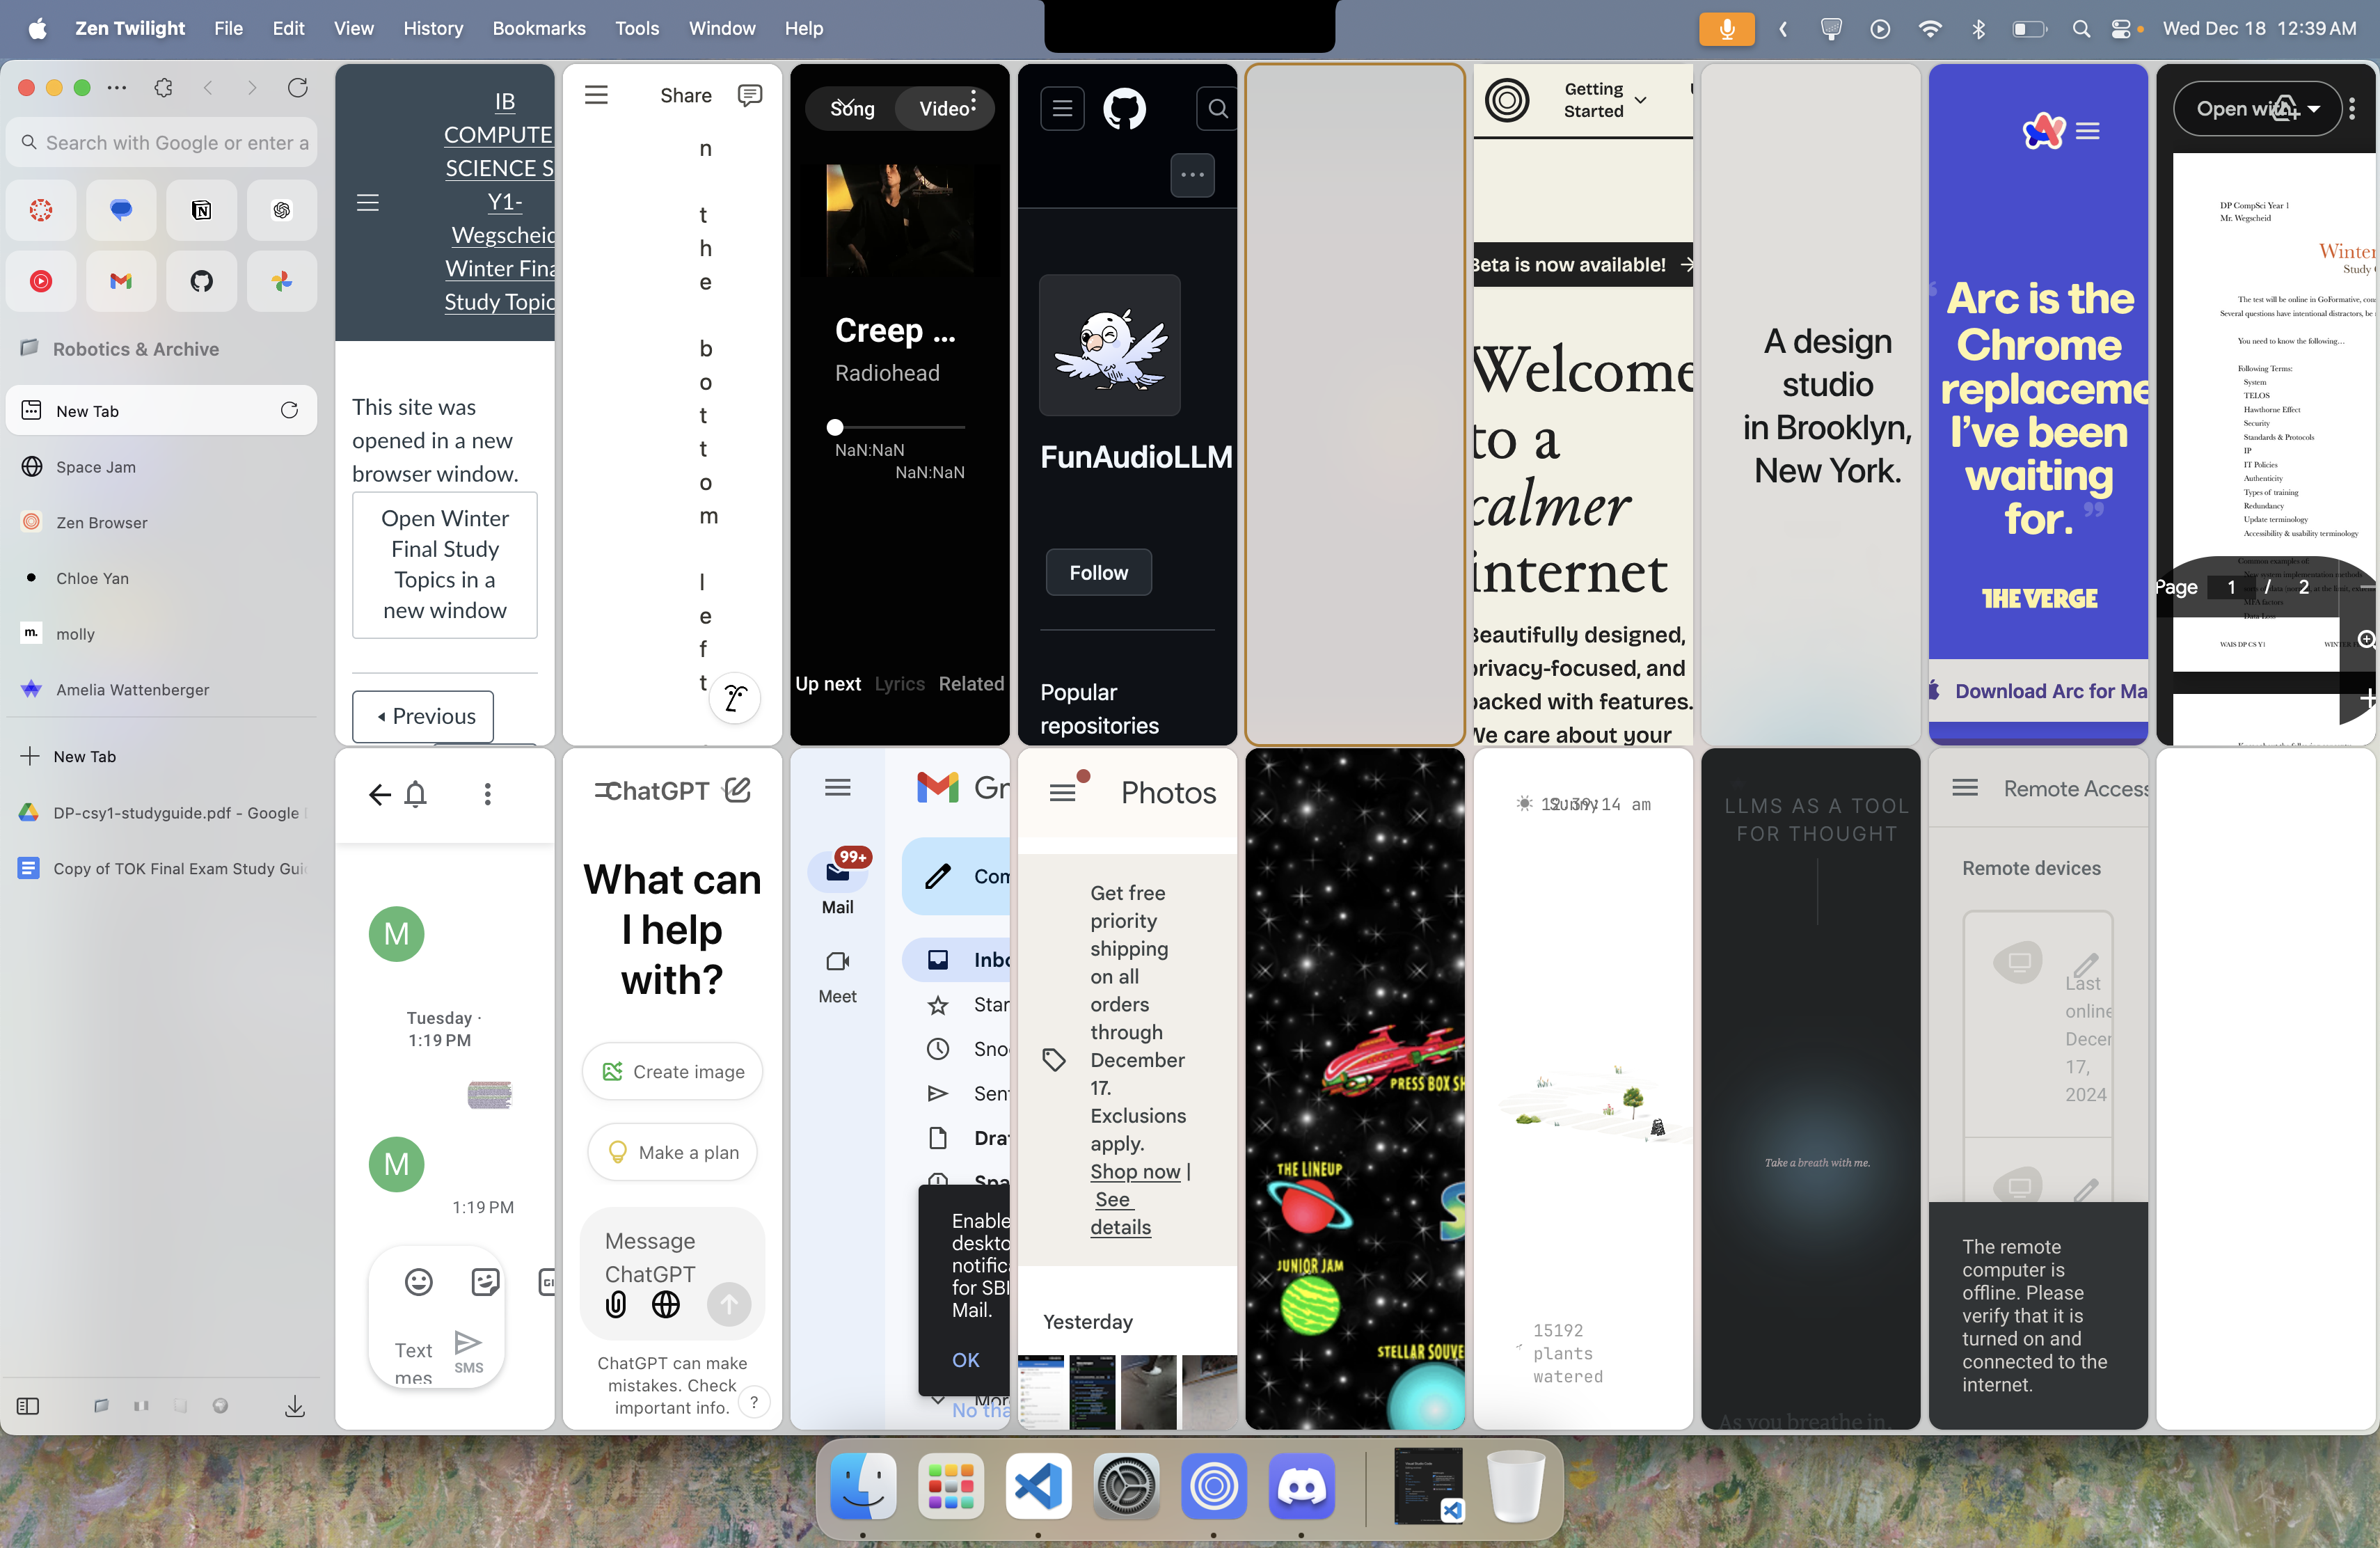Click Make a plan suggestion in ChatGPT
This screenshot has width=2380, height=1548.
tap(672, 1152)
